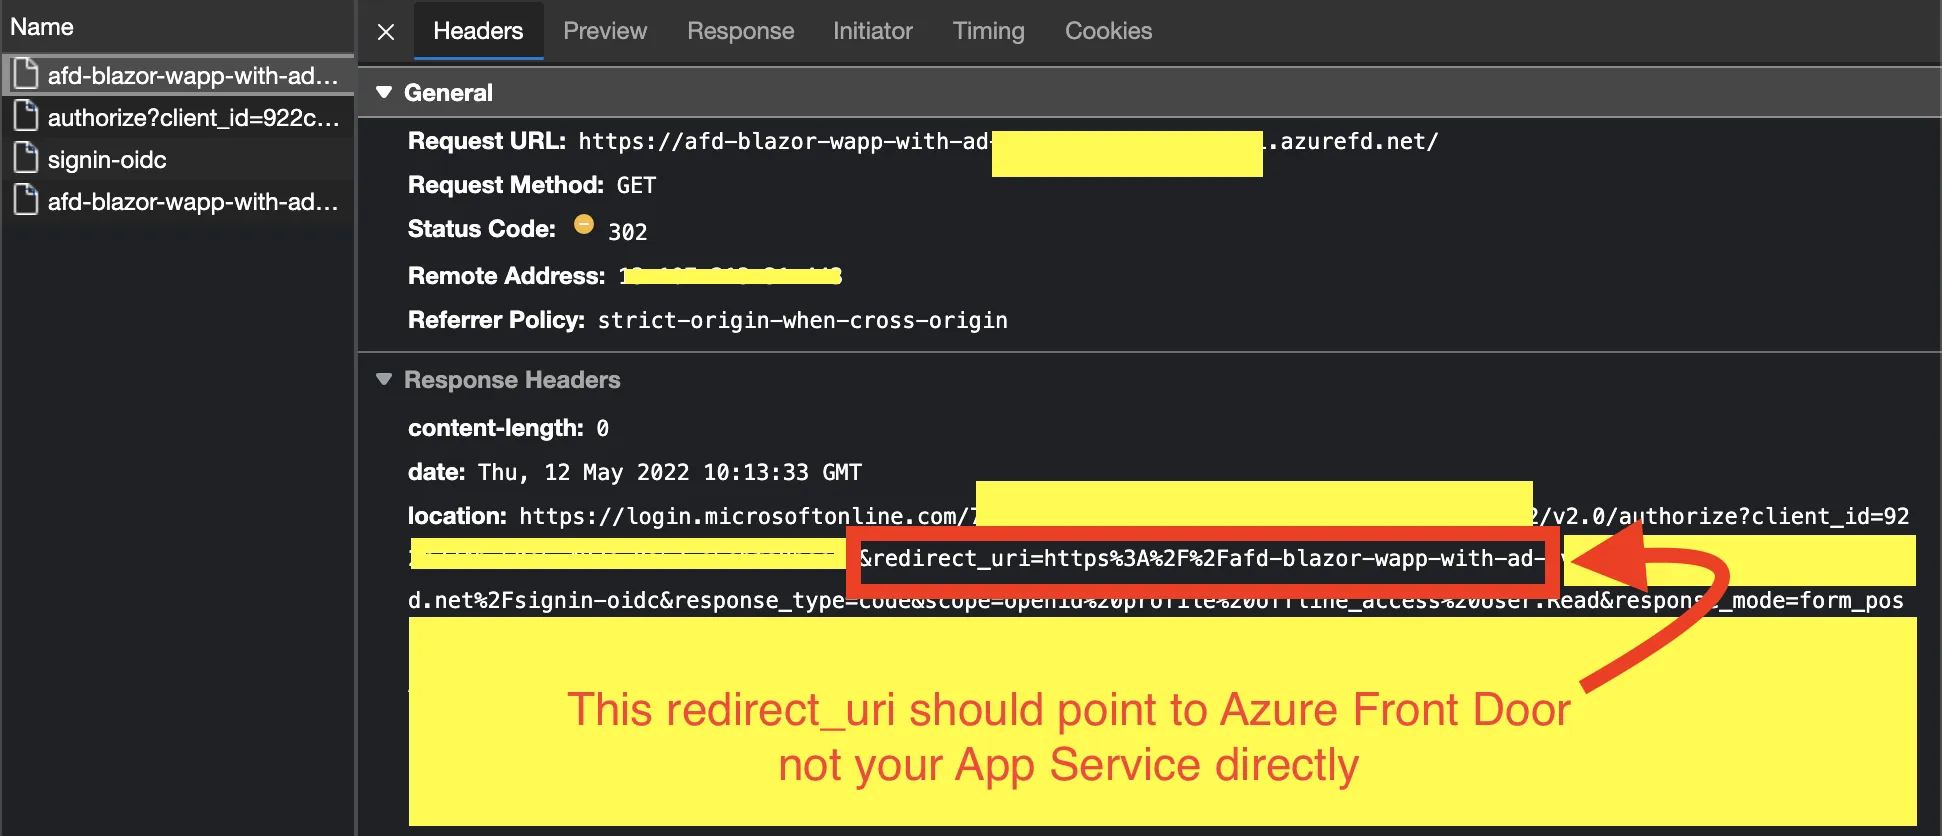Click the General section heading
Image resolution: width=1942 pixels, height=836 pixels.
(x=448, y=93)
